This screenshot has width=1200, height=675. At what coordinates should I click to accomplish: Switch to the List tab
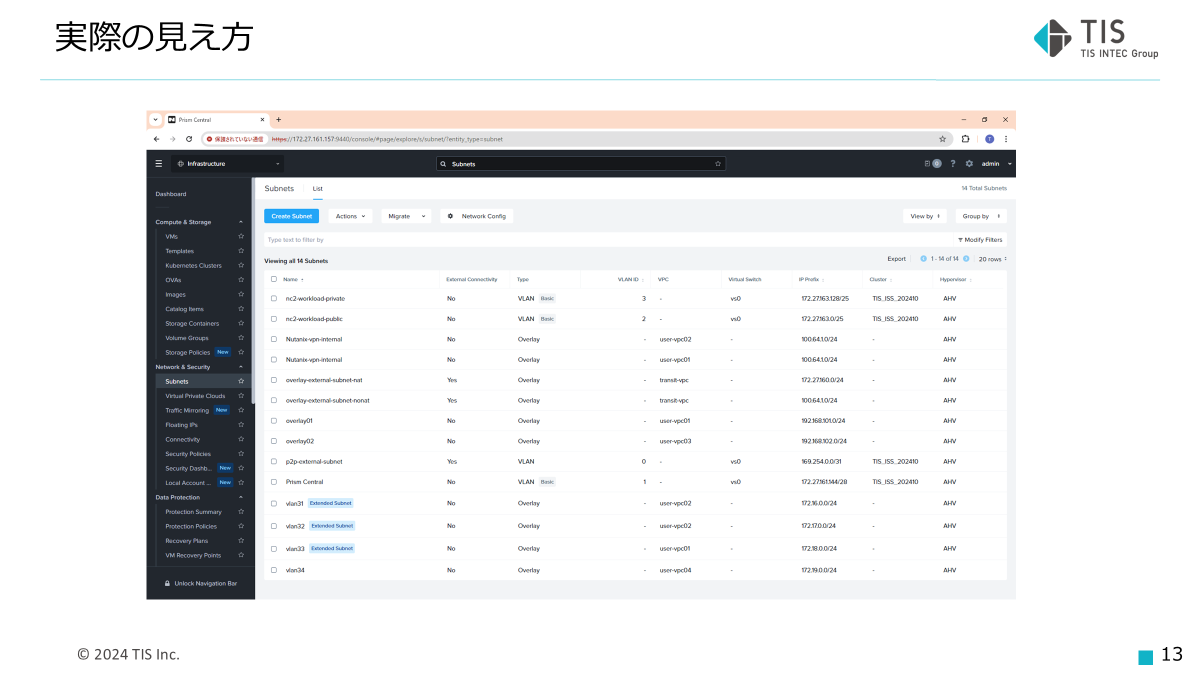(x=318, y=188)
